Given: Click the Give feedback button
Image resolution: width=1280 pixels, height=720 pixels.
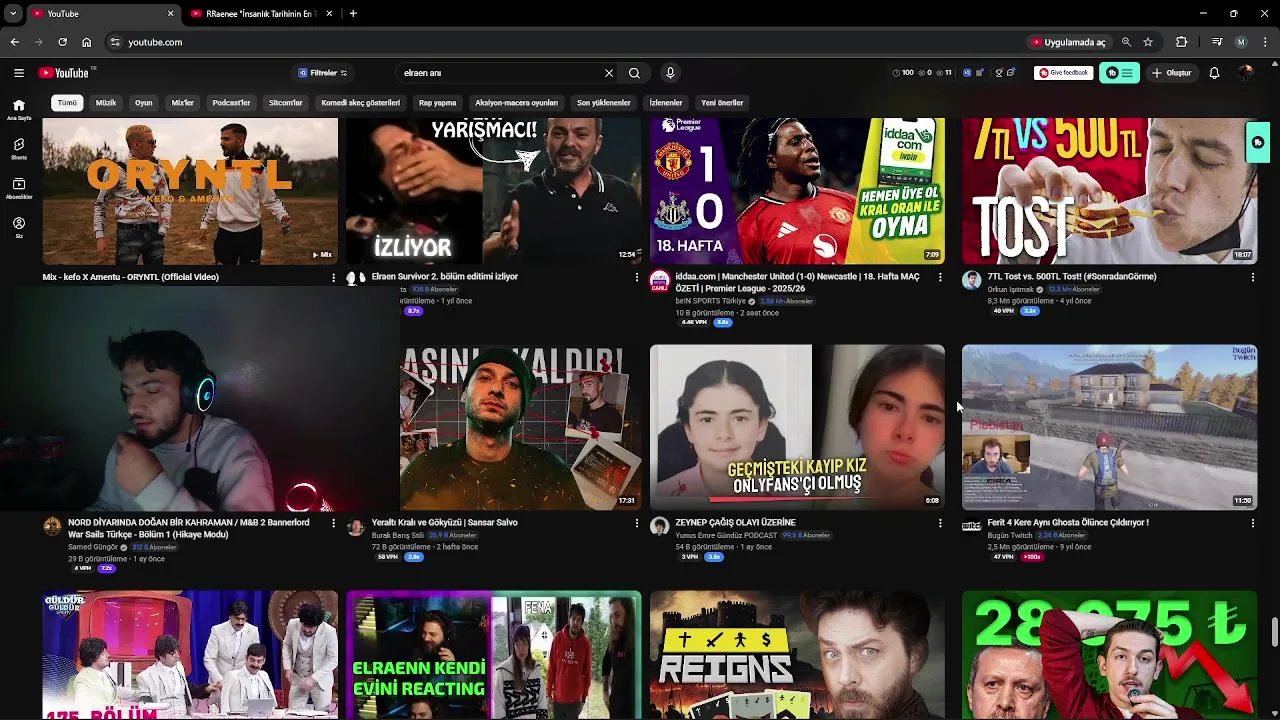Looking at the screenshot, I should [x=1063, y=73].
